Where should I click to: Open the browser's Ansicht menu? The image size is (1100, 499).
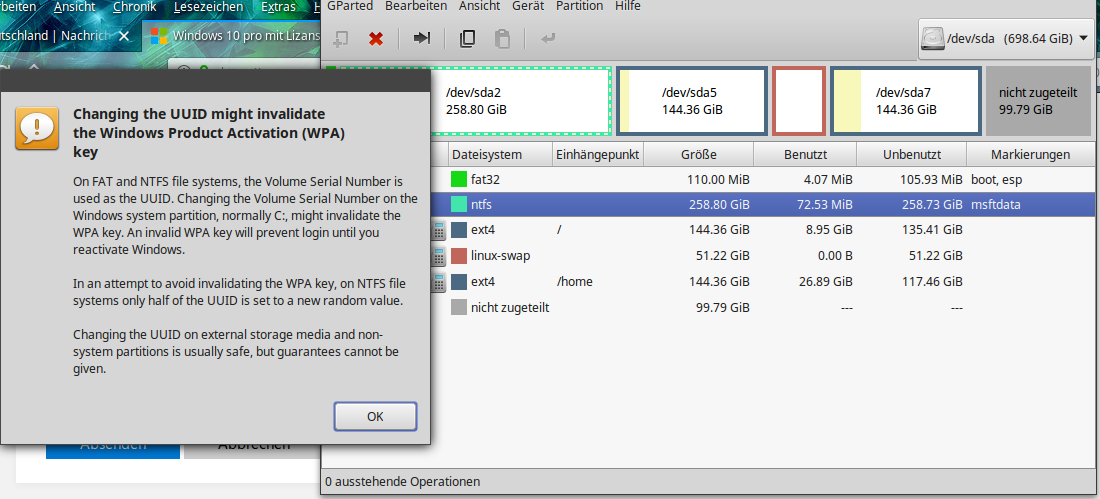[x=74, y=7]
